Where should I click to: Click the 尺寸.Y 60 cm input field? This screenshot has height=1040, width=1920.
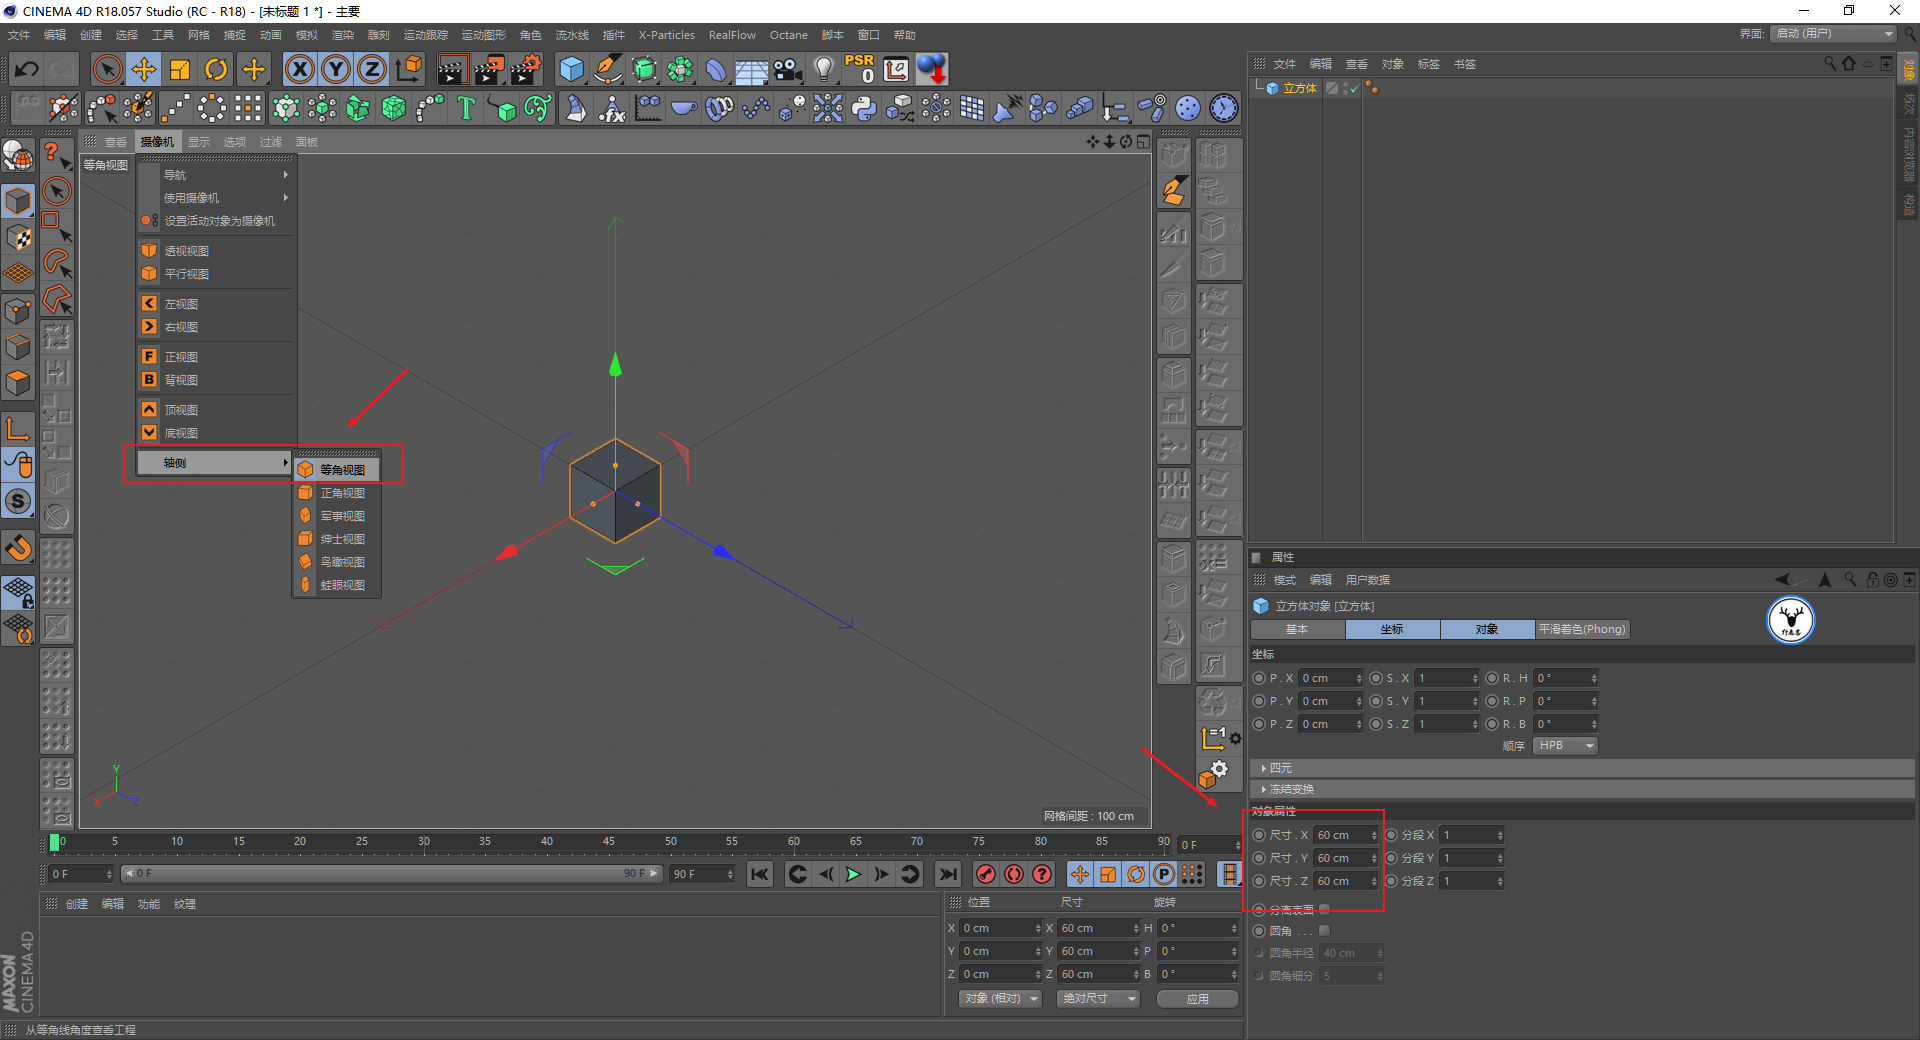click(x=1346, y=858)
